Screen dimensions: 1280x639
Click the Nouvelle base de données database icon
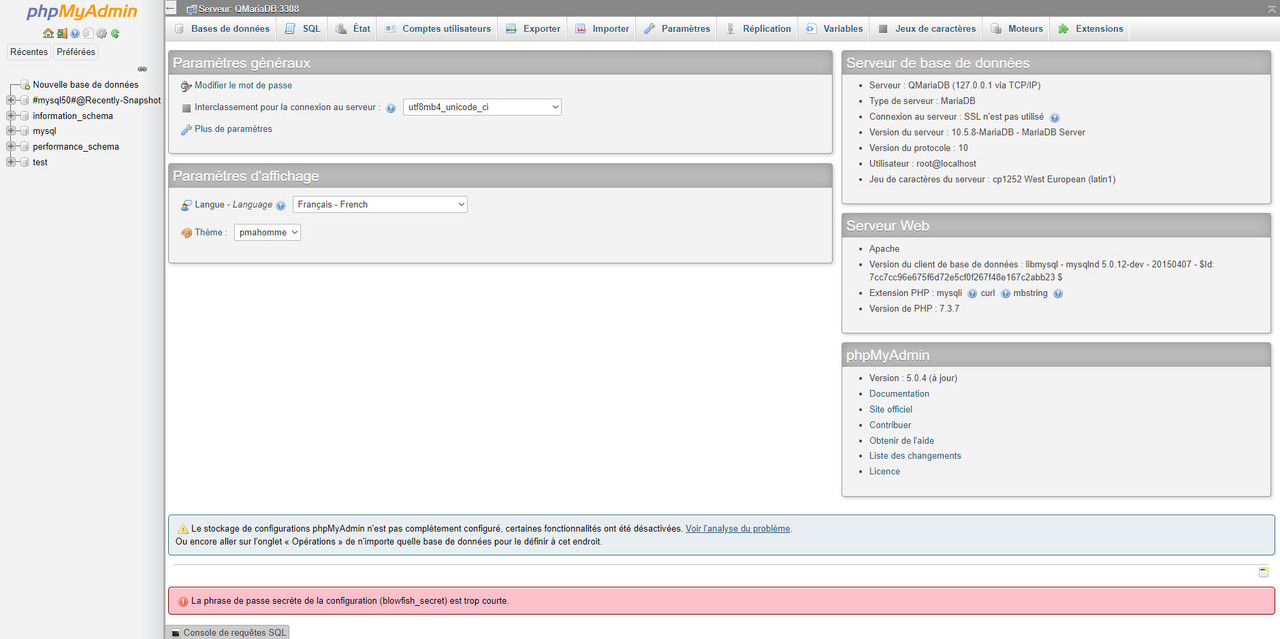tap(25, 85)
